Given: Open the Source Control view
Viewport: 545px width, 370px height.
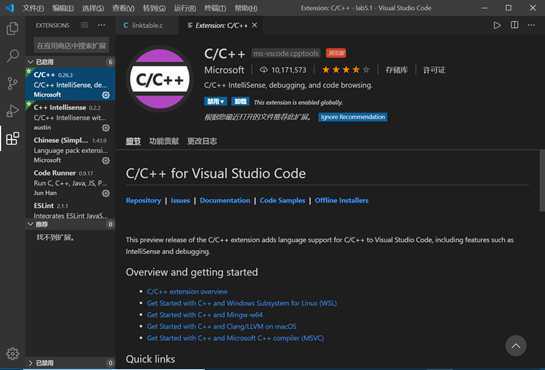Looking at the screenshot, I should (13, 83).
